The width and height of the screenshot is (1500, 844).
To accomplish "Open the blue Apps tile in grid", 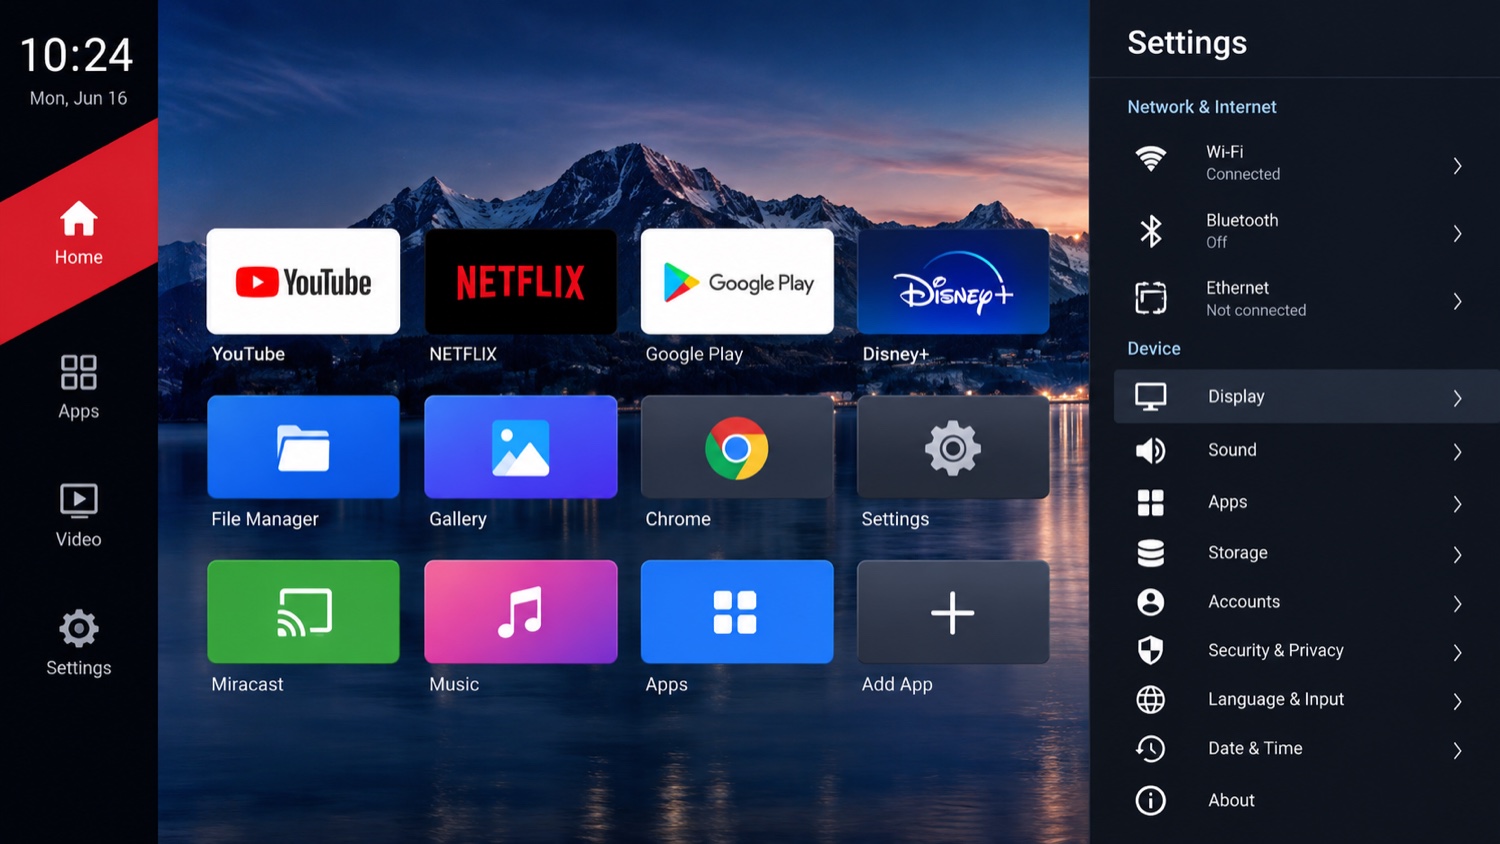I will point(737,612).
